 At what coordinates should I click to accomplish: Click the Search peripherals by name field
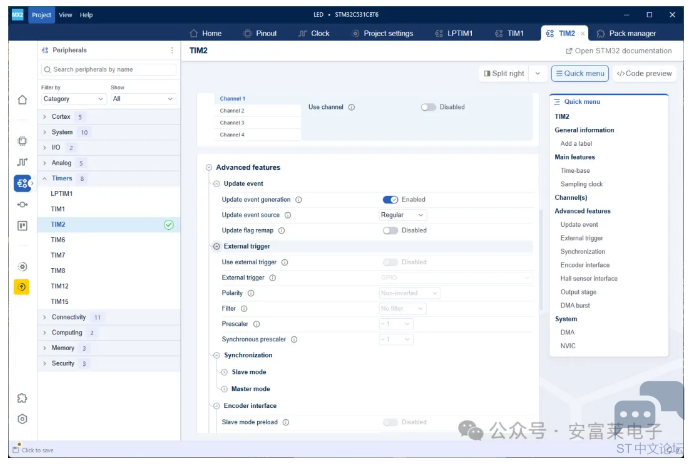coord(108,69)
